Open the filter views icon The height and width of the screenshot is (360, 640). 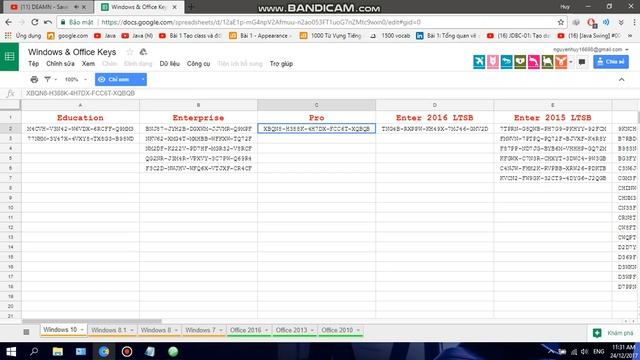point(47,79)
